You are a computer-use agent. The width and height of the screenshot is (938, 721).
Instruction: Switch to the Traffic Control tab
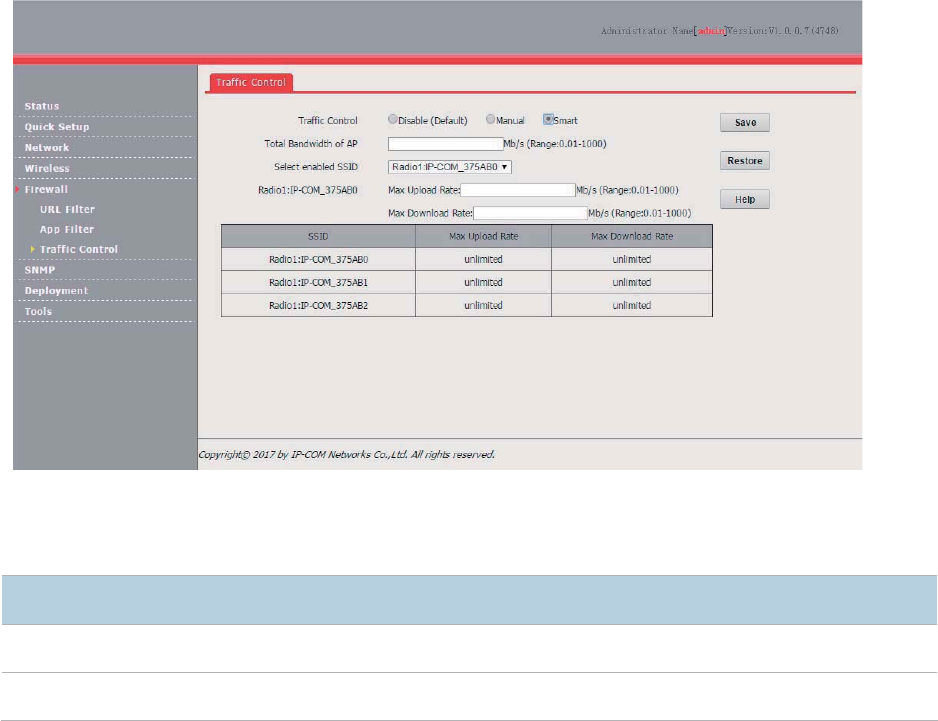(x=251, y=83)
